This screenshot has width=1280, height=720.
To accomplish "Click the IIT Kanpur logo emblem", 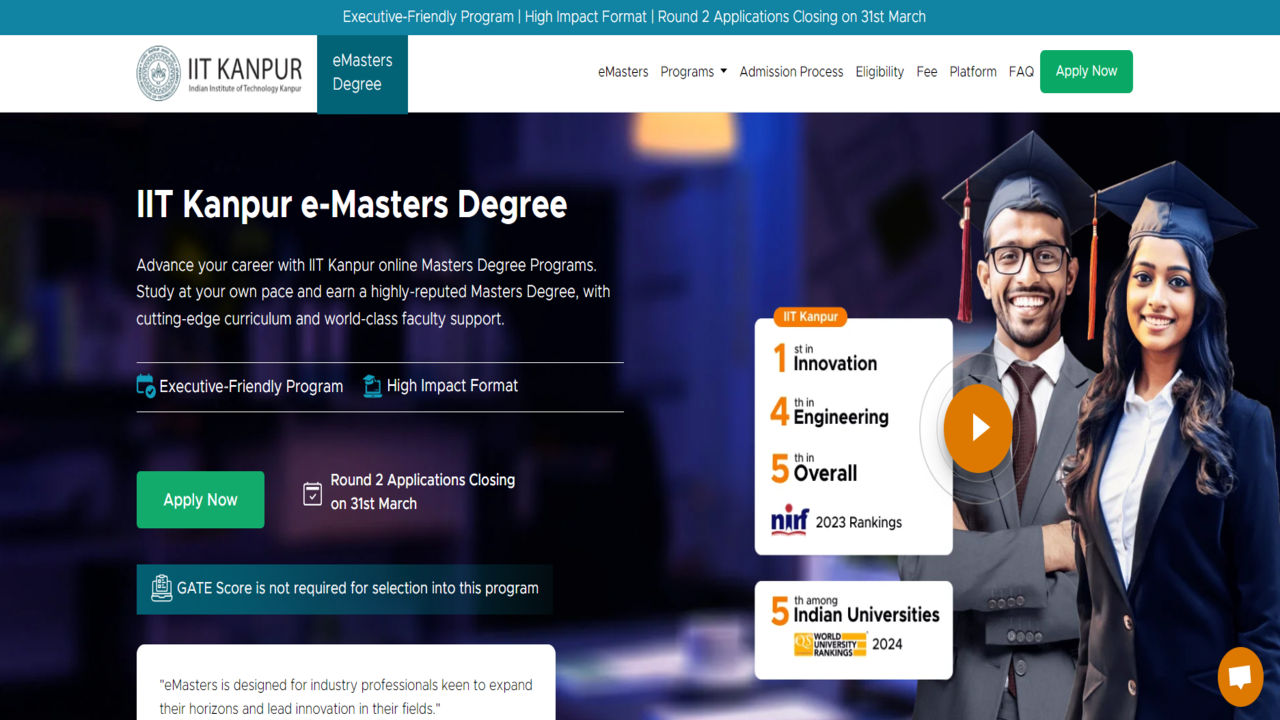I will [x=158, y=73].
